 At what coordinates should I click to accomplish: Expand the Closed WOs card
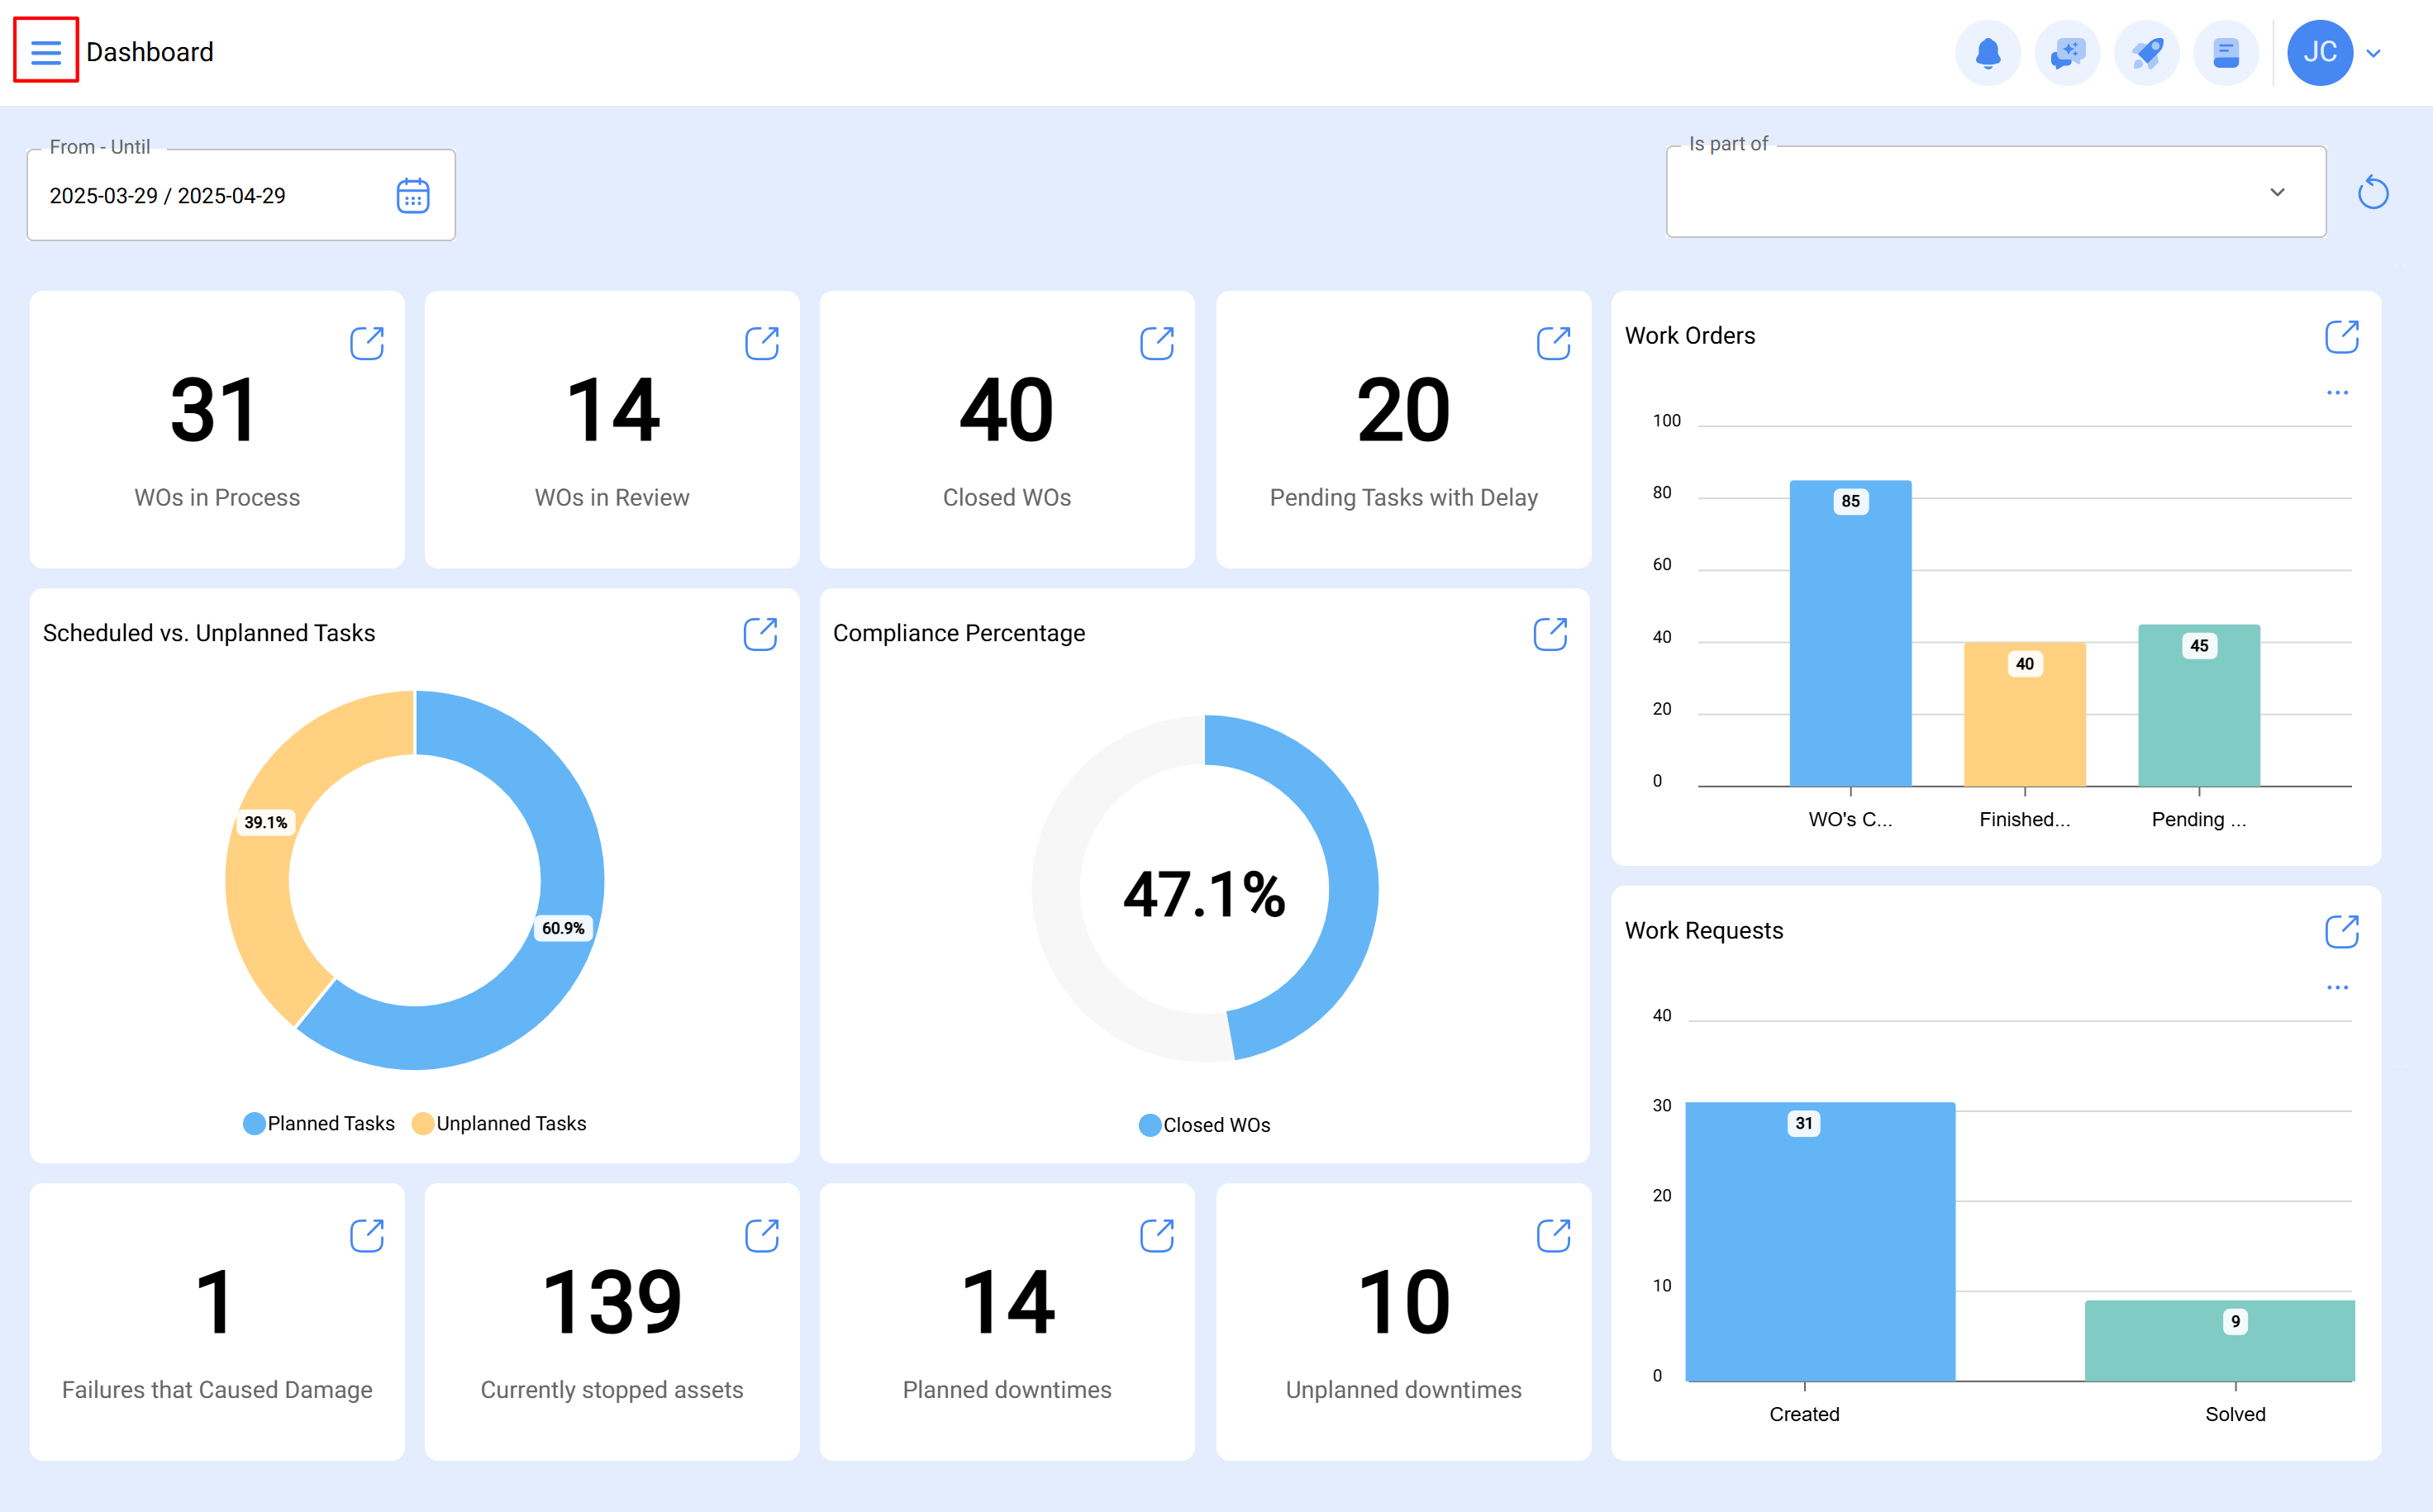pos(1157,342)
